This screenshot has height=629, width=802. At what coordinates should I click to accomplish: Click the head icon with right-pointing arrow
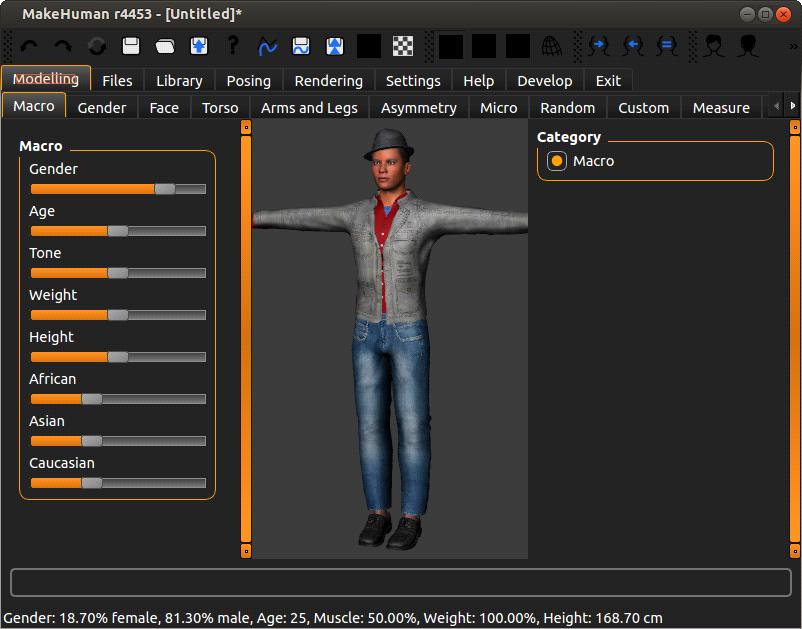point(599,46)
